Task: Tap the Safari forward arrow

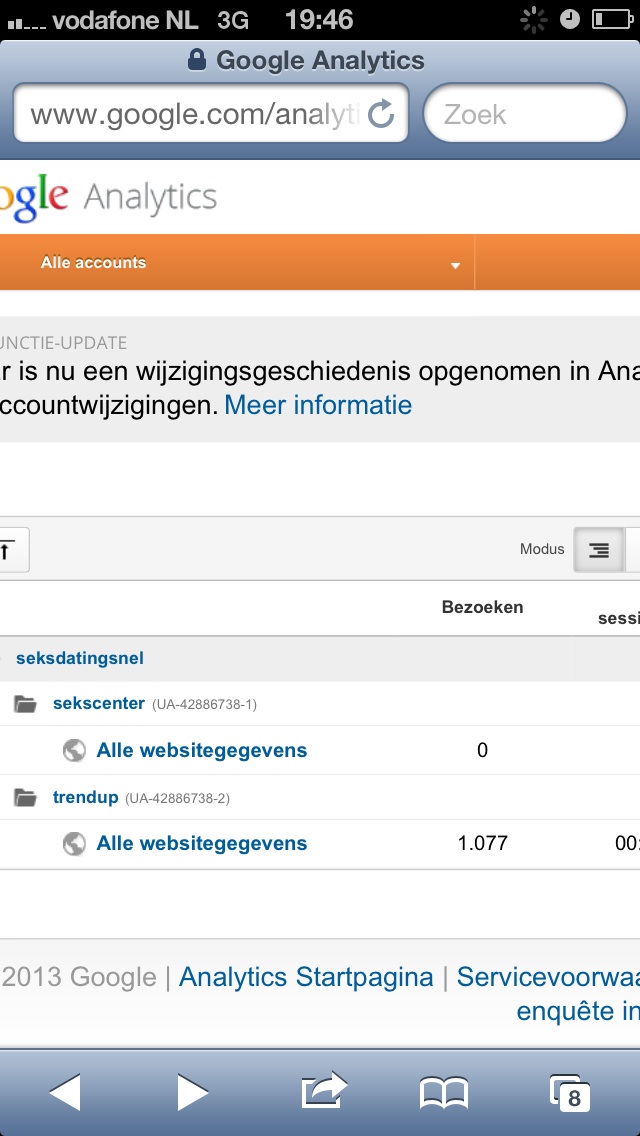Action: tap(192, 1091)
